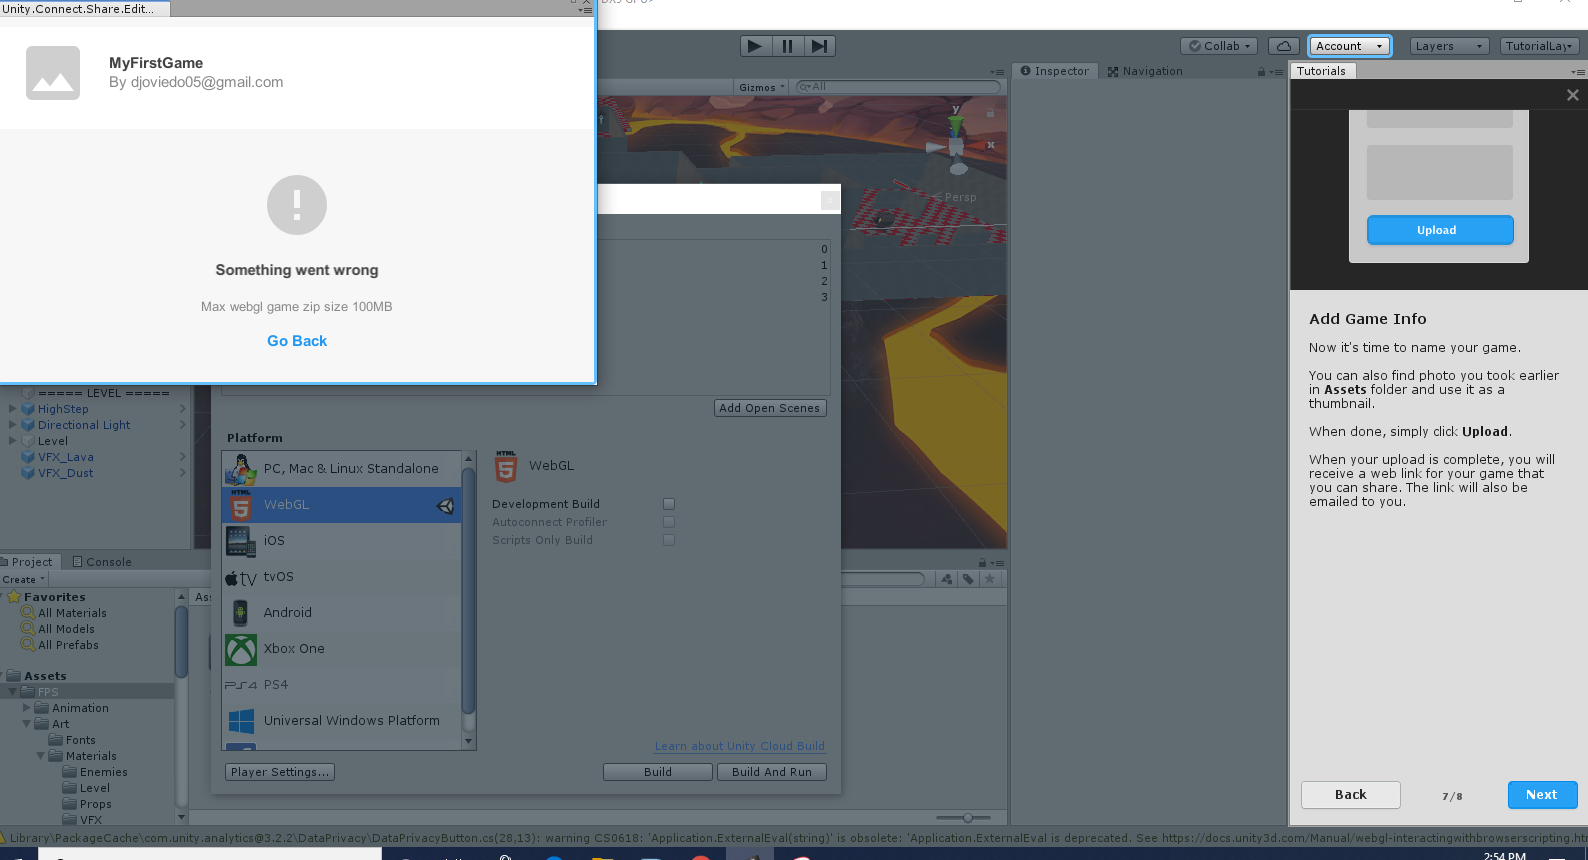Click the VFX_Lava prefab cube icon
This screenshot has width=1588, height=860.
(28, 457)
